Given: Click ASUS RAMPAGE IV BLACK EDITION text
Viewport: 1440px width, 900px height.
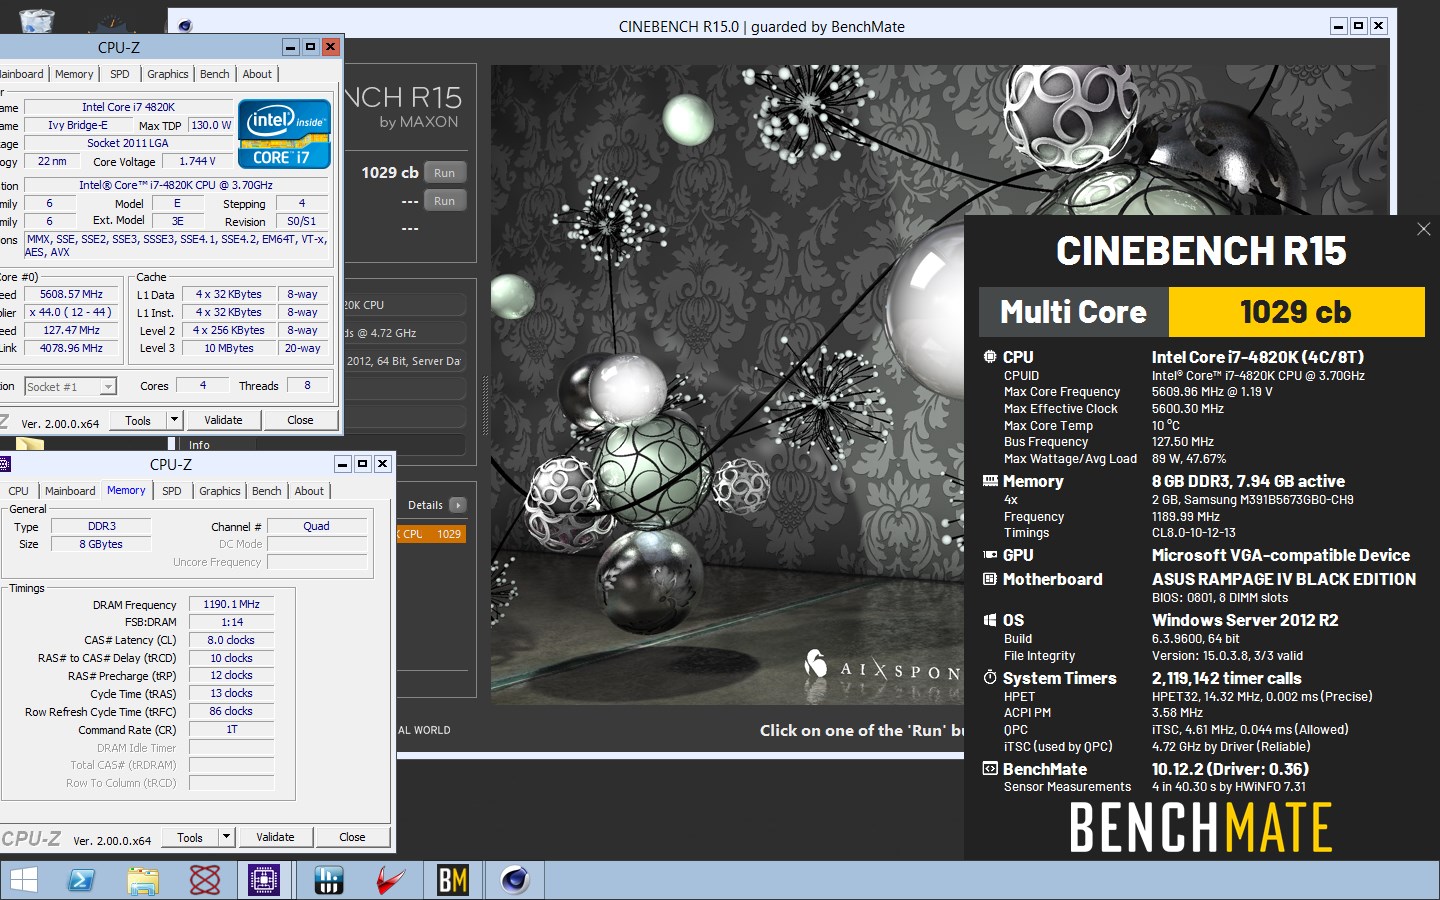Looking at the screenshot, I should pyautogui.click(x=1284, y=579).
